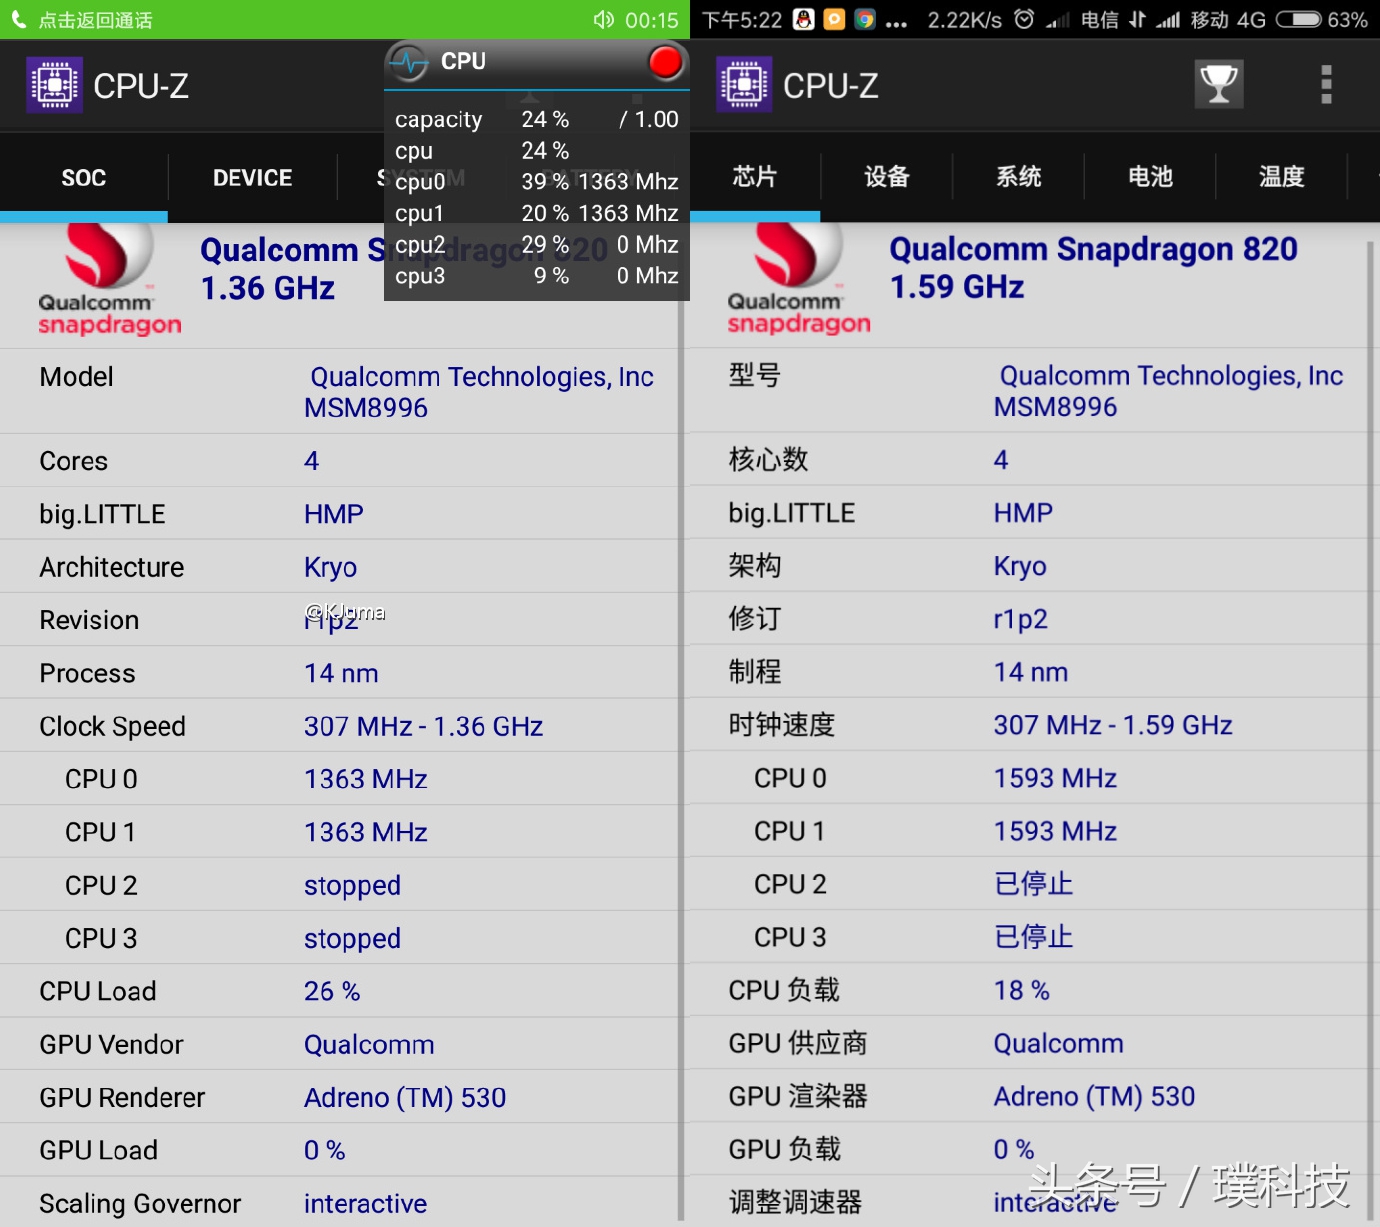Switch to the 温度 tab
1380x1227 pixels.
click(1282, 177)
